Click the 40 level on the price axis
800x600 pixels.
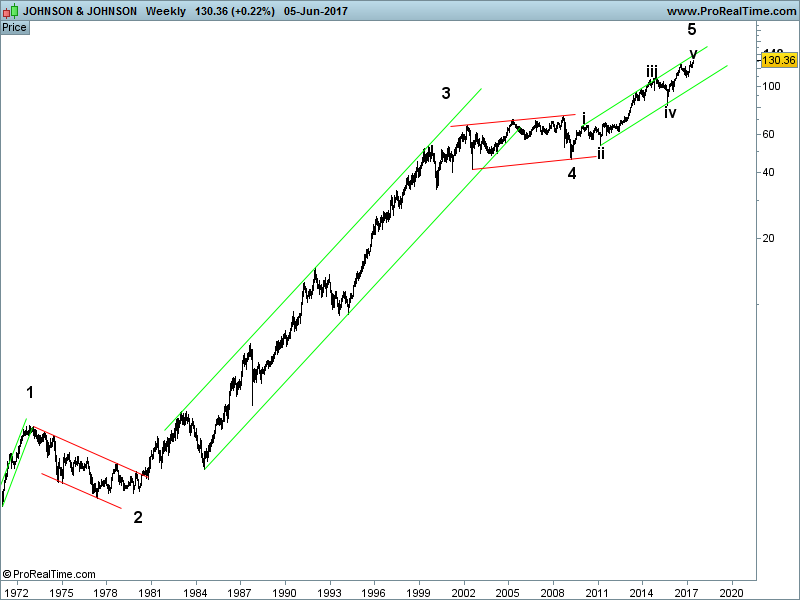point(768,172)
